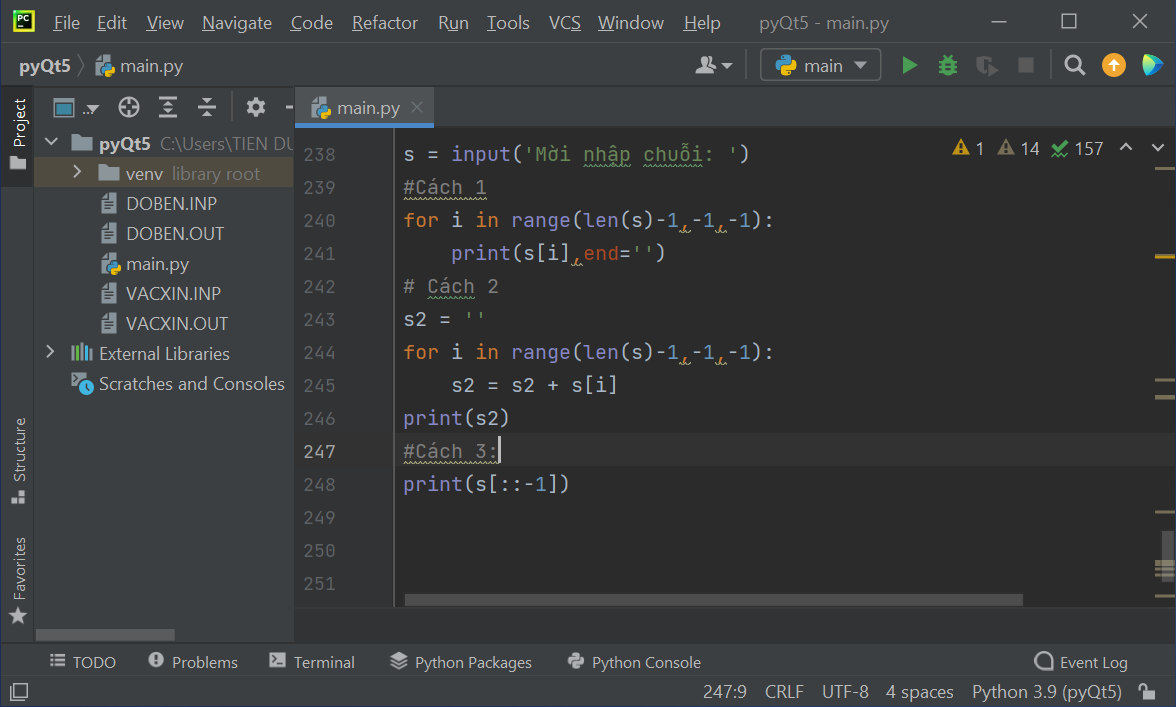Change 4 spaces indent setting
The height and width of the screenshot is (707, 1176).
point(920,691)
